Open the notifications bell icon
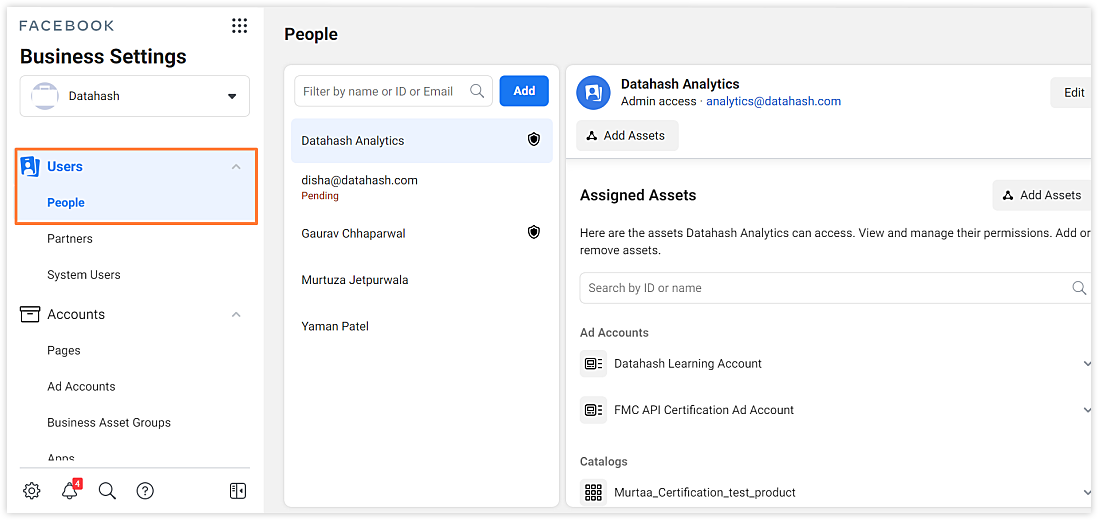Viewport: 1098px width, 520px height. [70, 490]
